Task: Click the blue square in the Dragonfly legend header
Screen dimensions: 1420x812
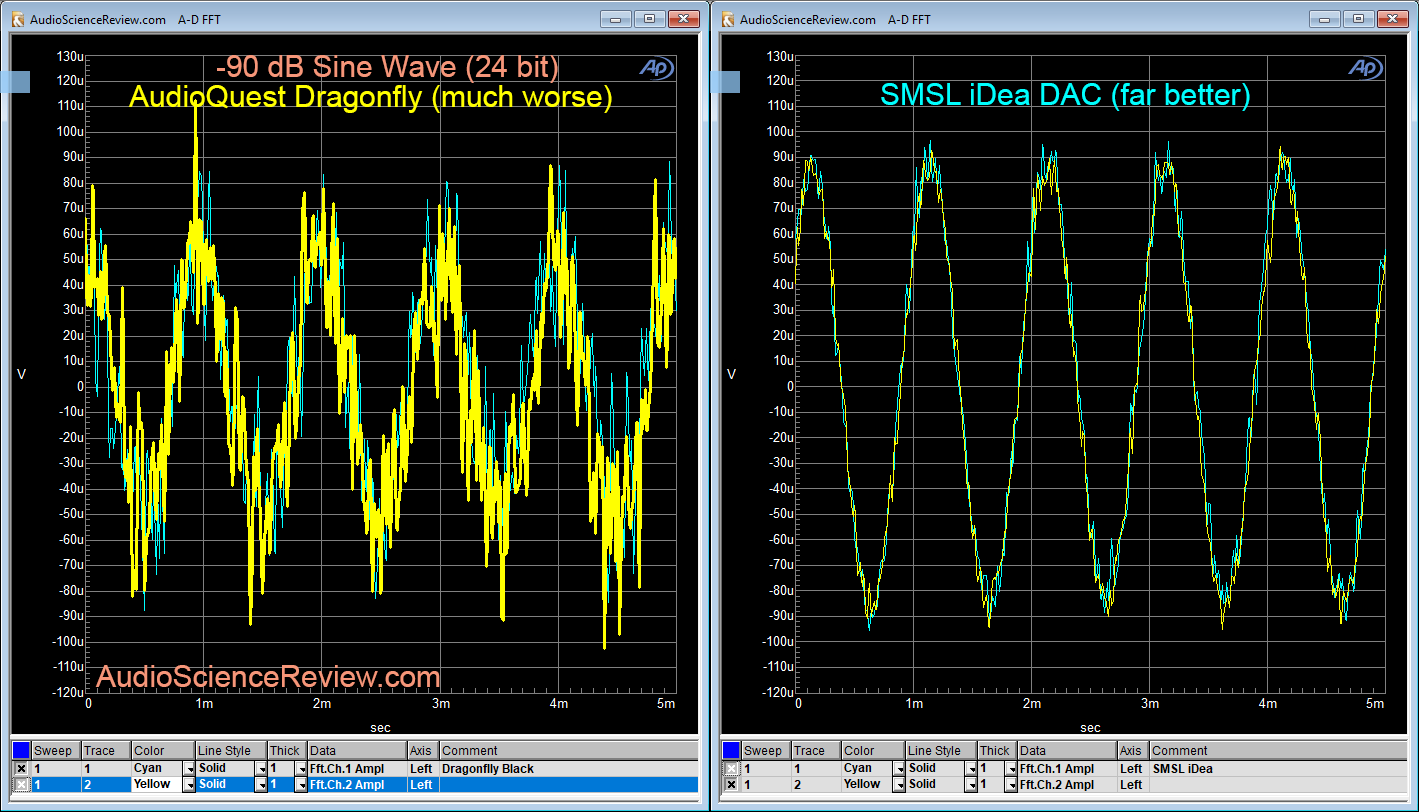Action: click(x=21, y=750)
